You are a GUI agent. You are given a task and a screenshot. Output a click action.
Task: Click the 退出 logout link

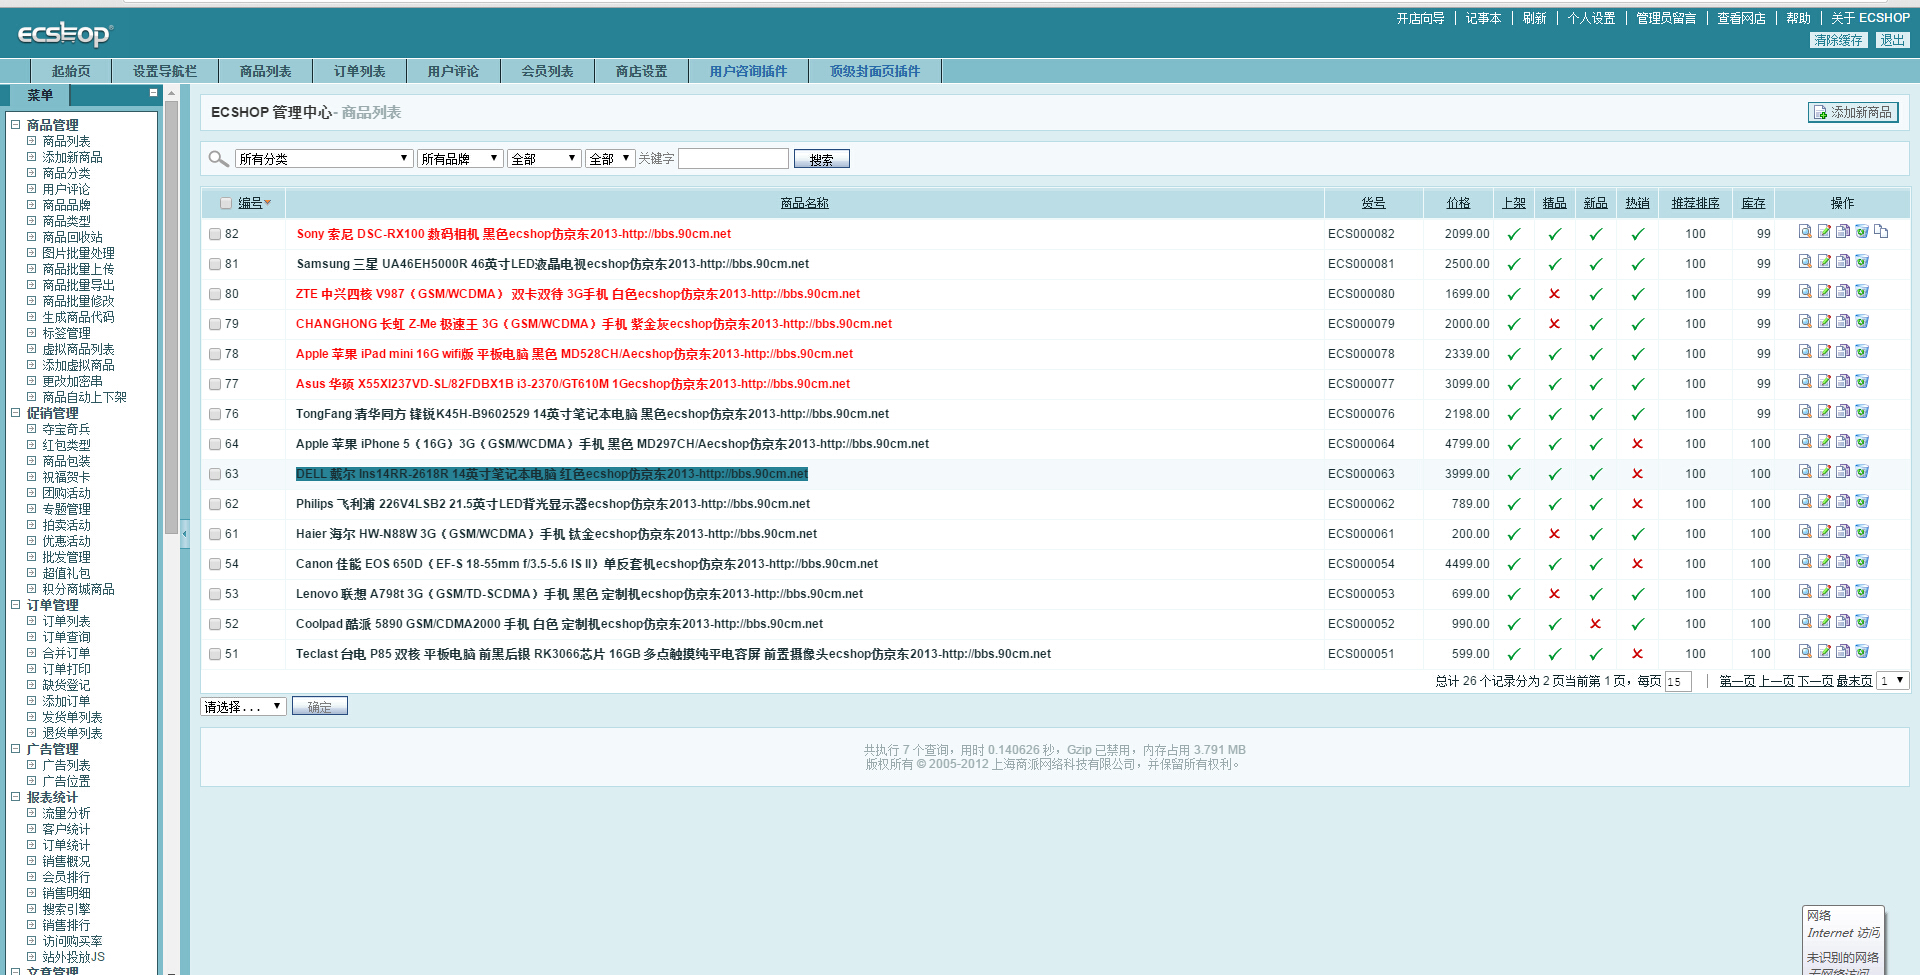tap(1892, 40)
